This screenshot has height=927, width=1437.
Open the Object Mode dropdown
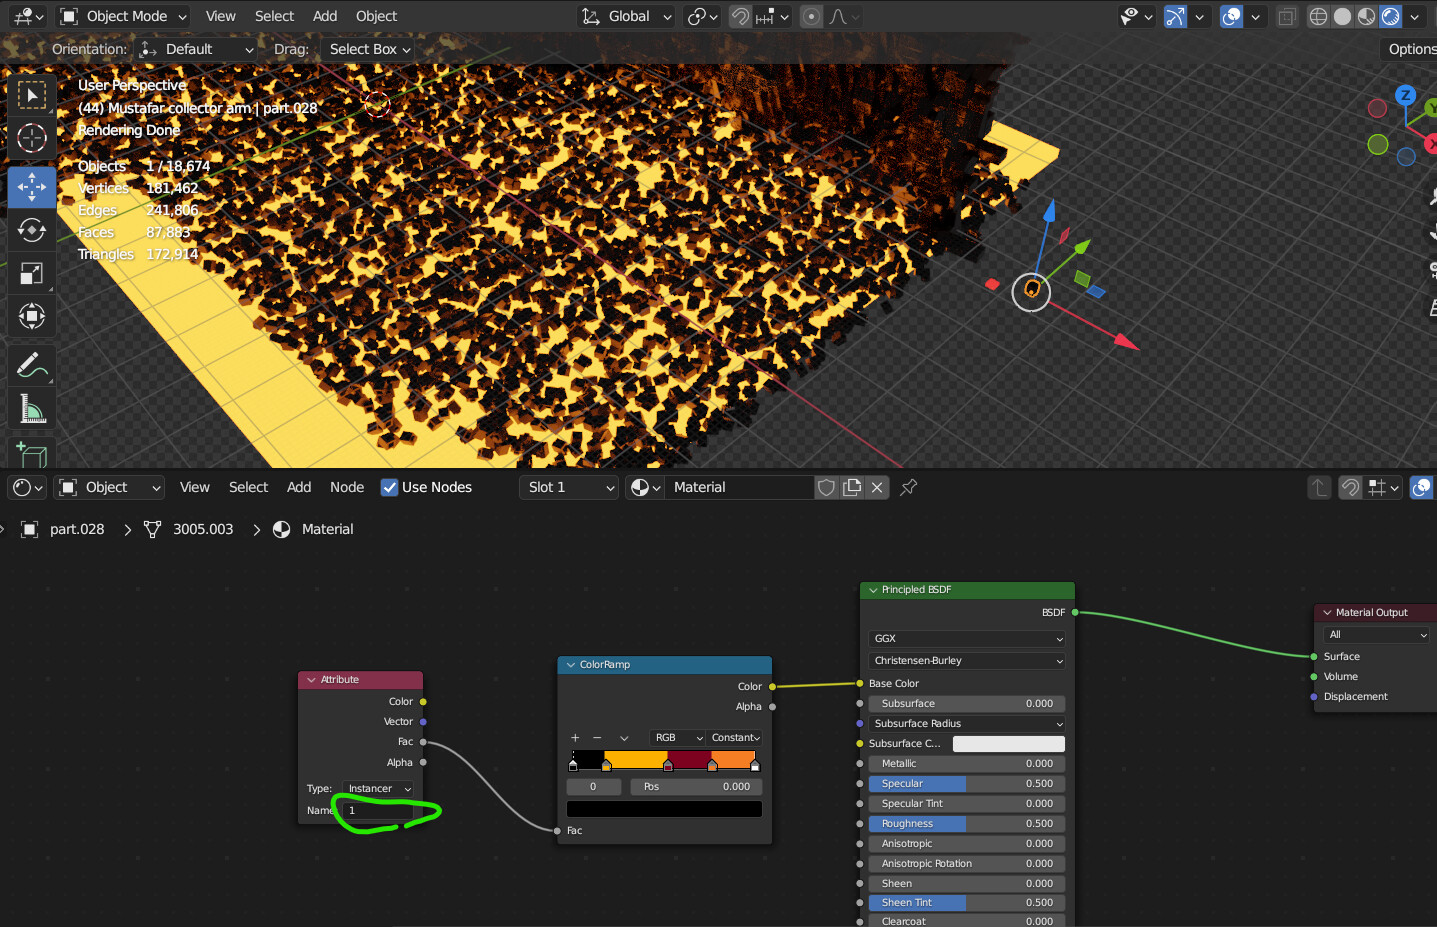tap(124, 16)
